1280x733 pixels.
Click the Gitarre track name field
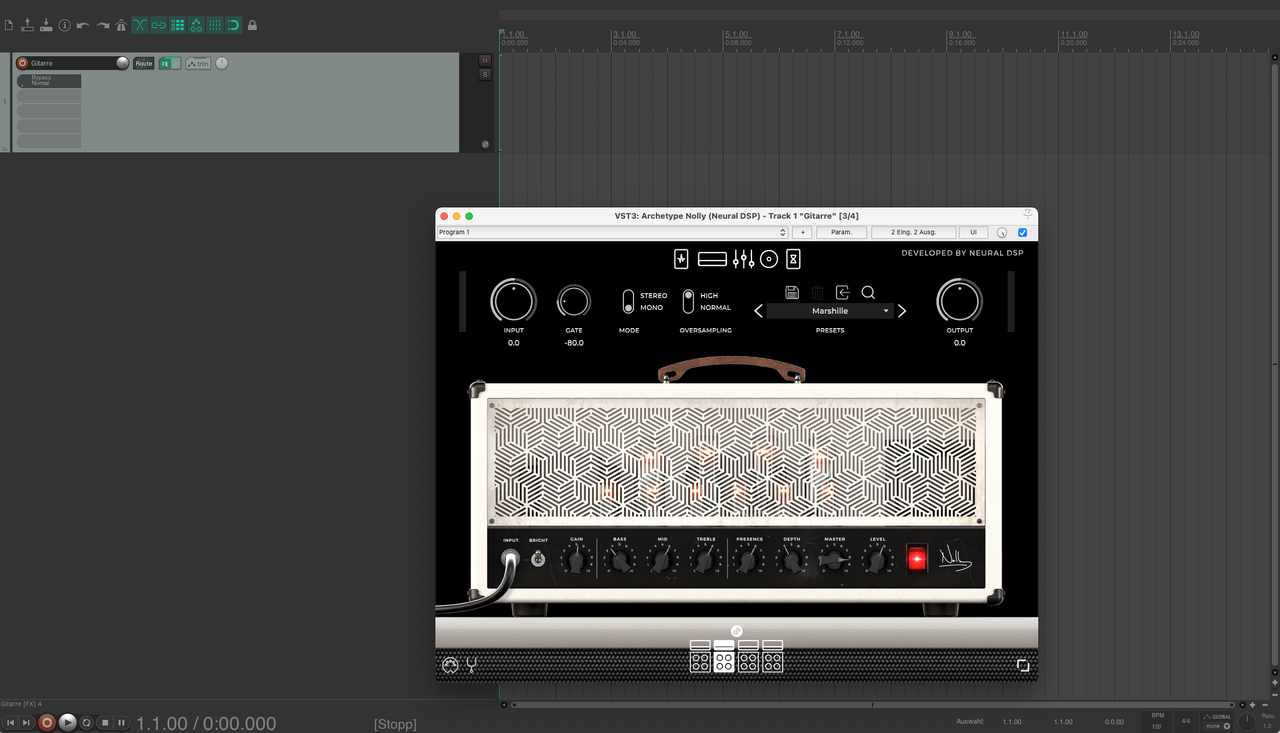pos(72,63)
